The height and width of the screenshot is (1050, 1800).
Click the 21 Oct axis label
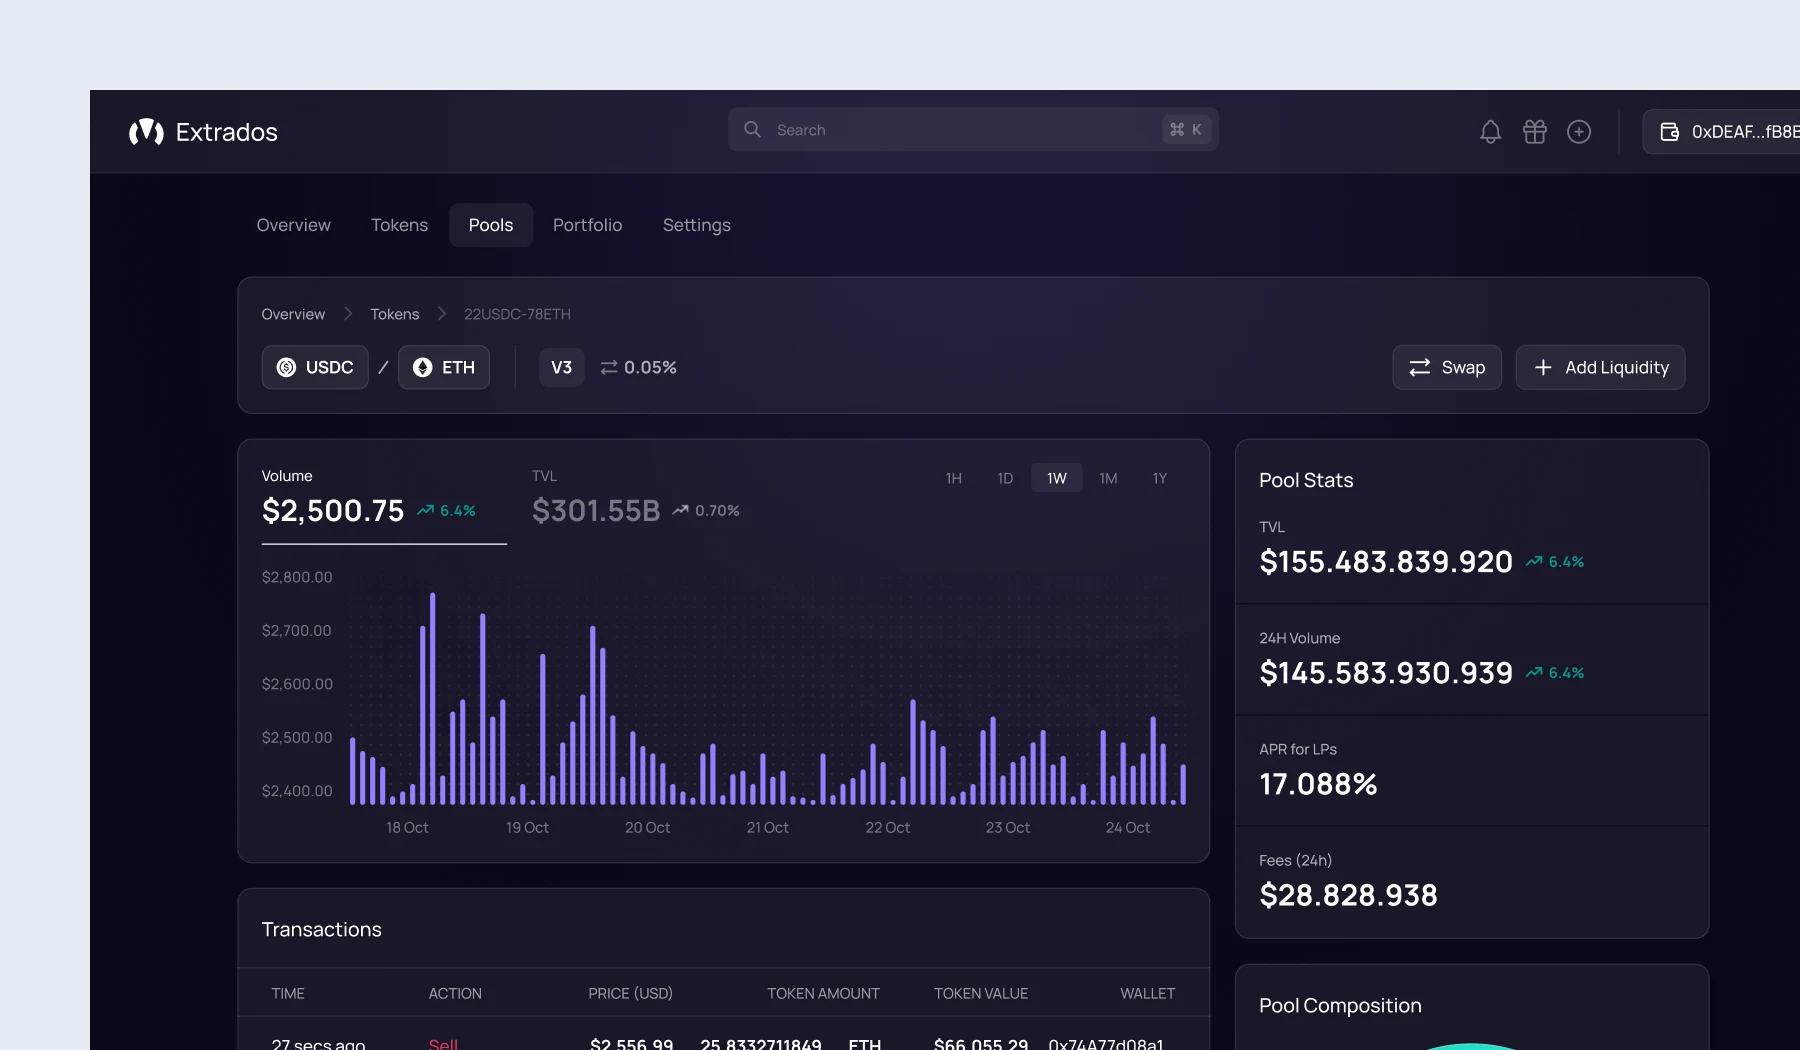(768, 828)
